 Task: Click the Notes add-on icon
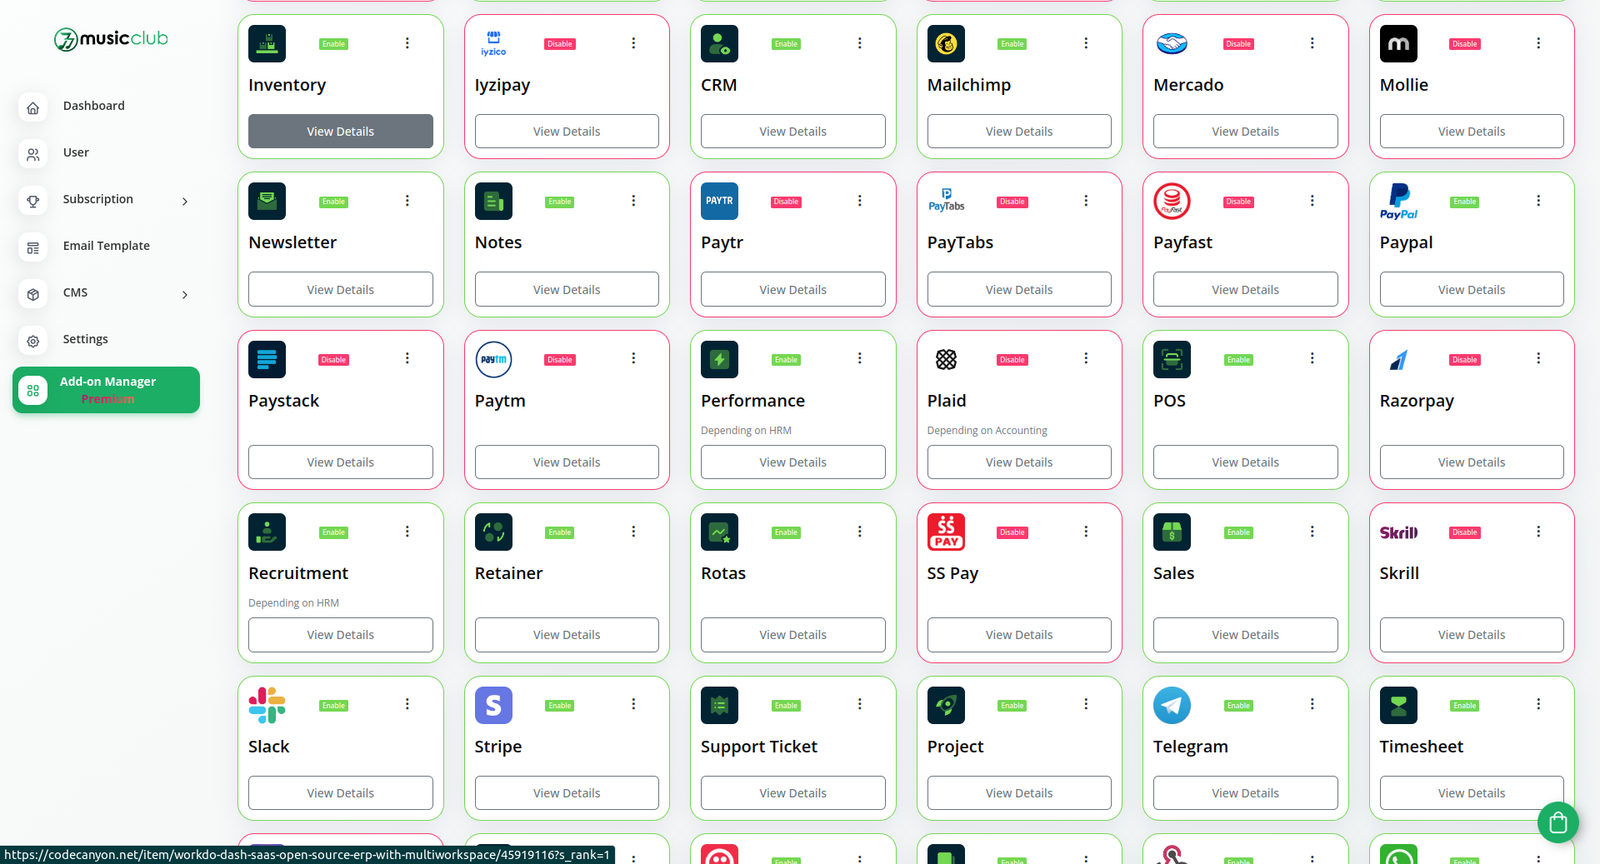pos(493,201)
